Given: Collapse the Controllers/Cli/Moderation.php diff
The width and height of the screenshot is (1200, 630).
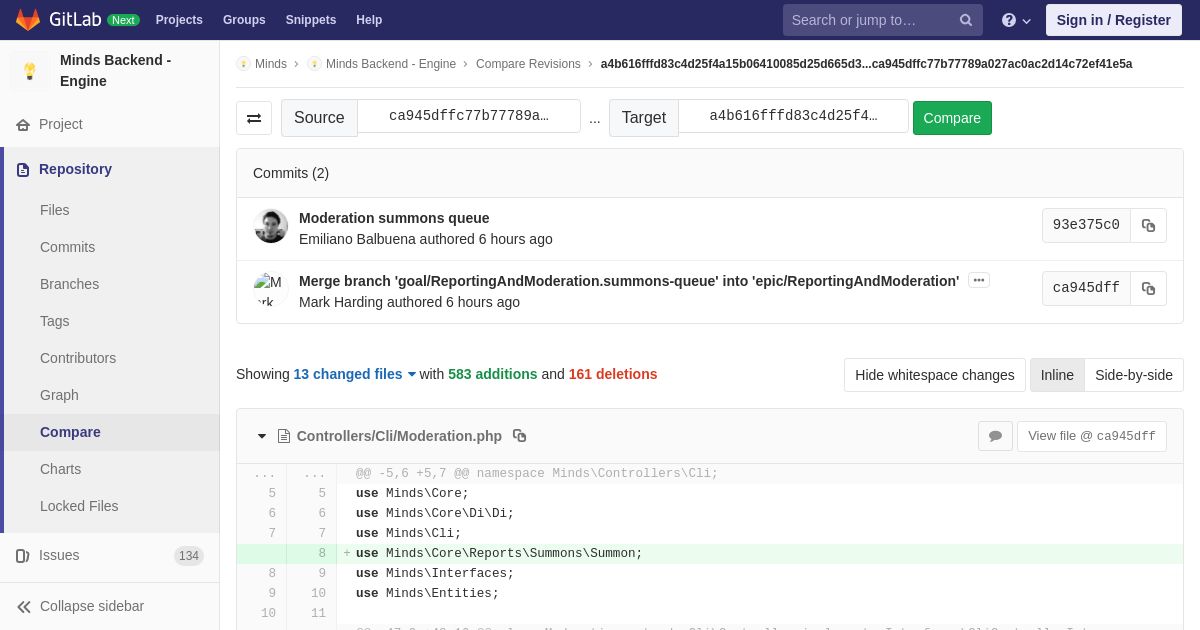Looking at the screenshot, I should point(262,436).
